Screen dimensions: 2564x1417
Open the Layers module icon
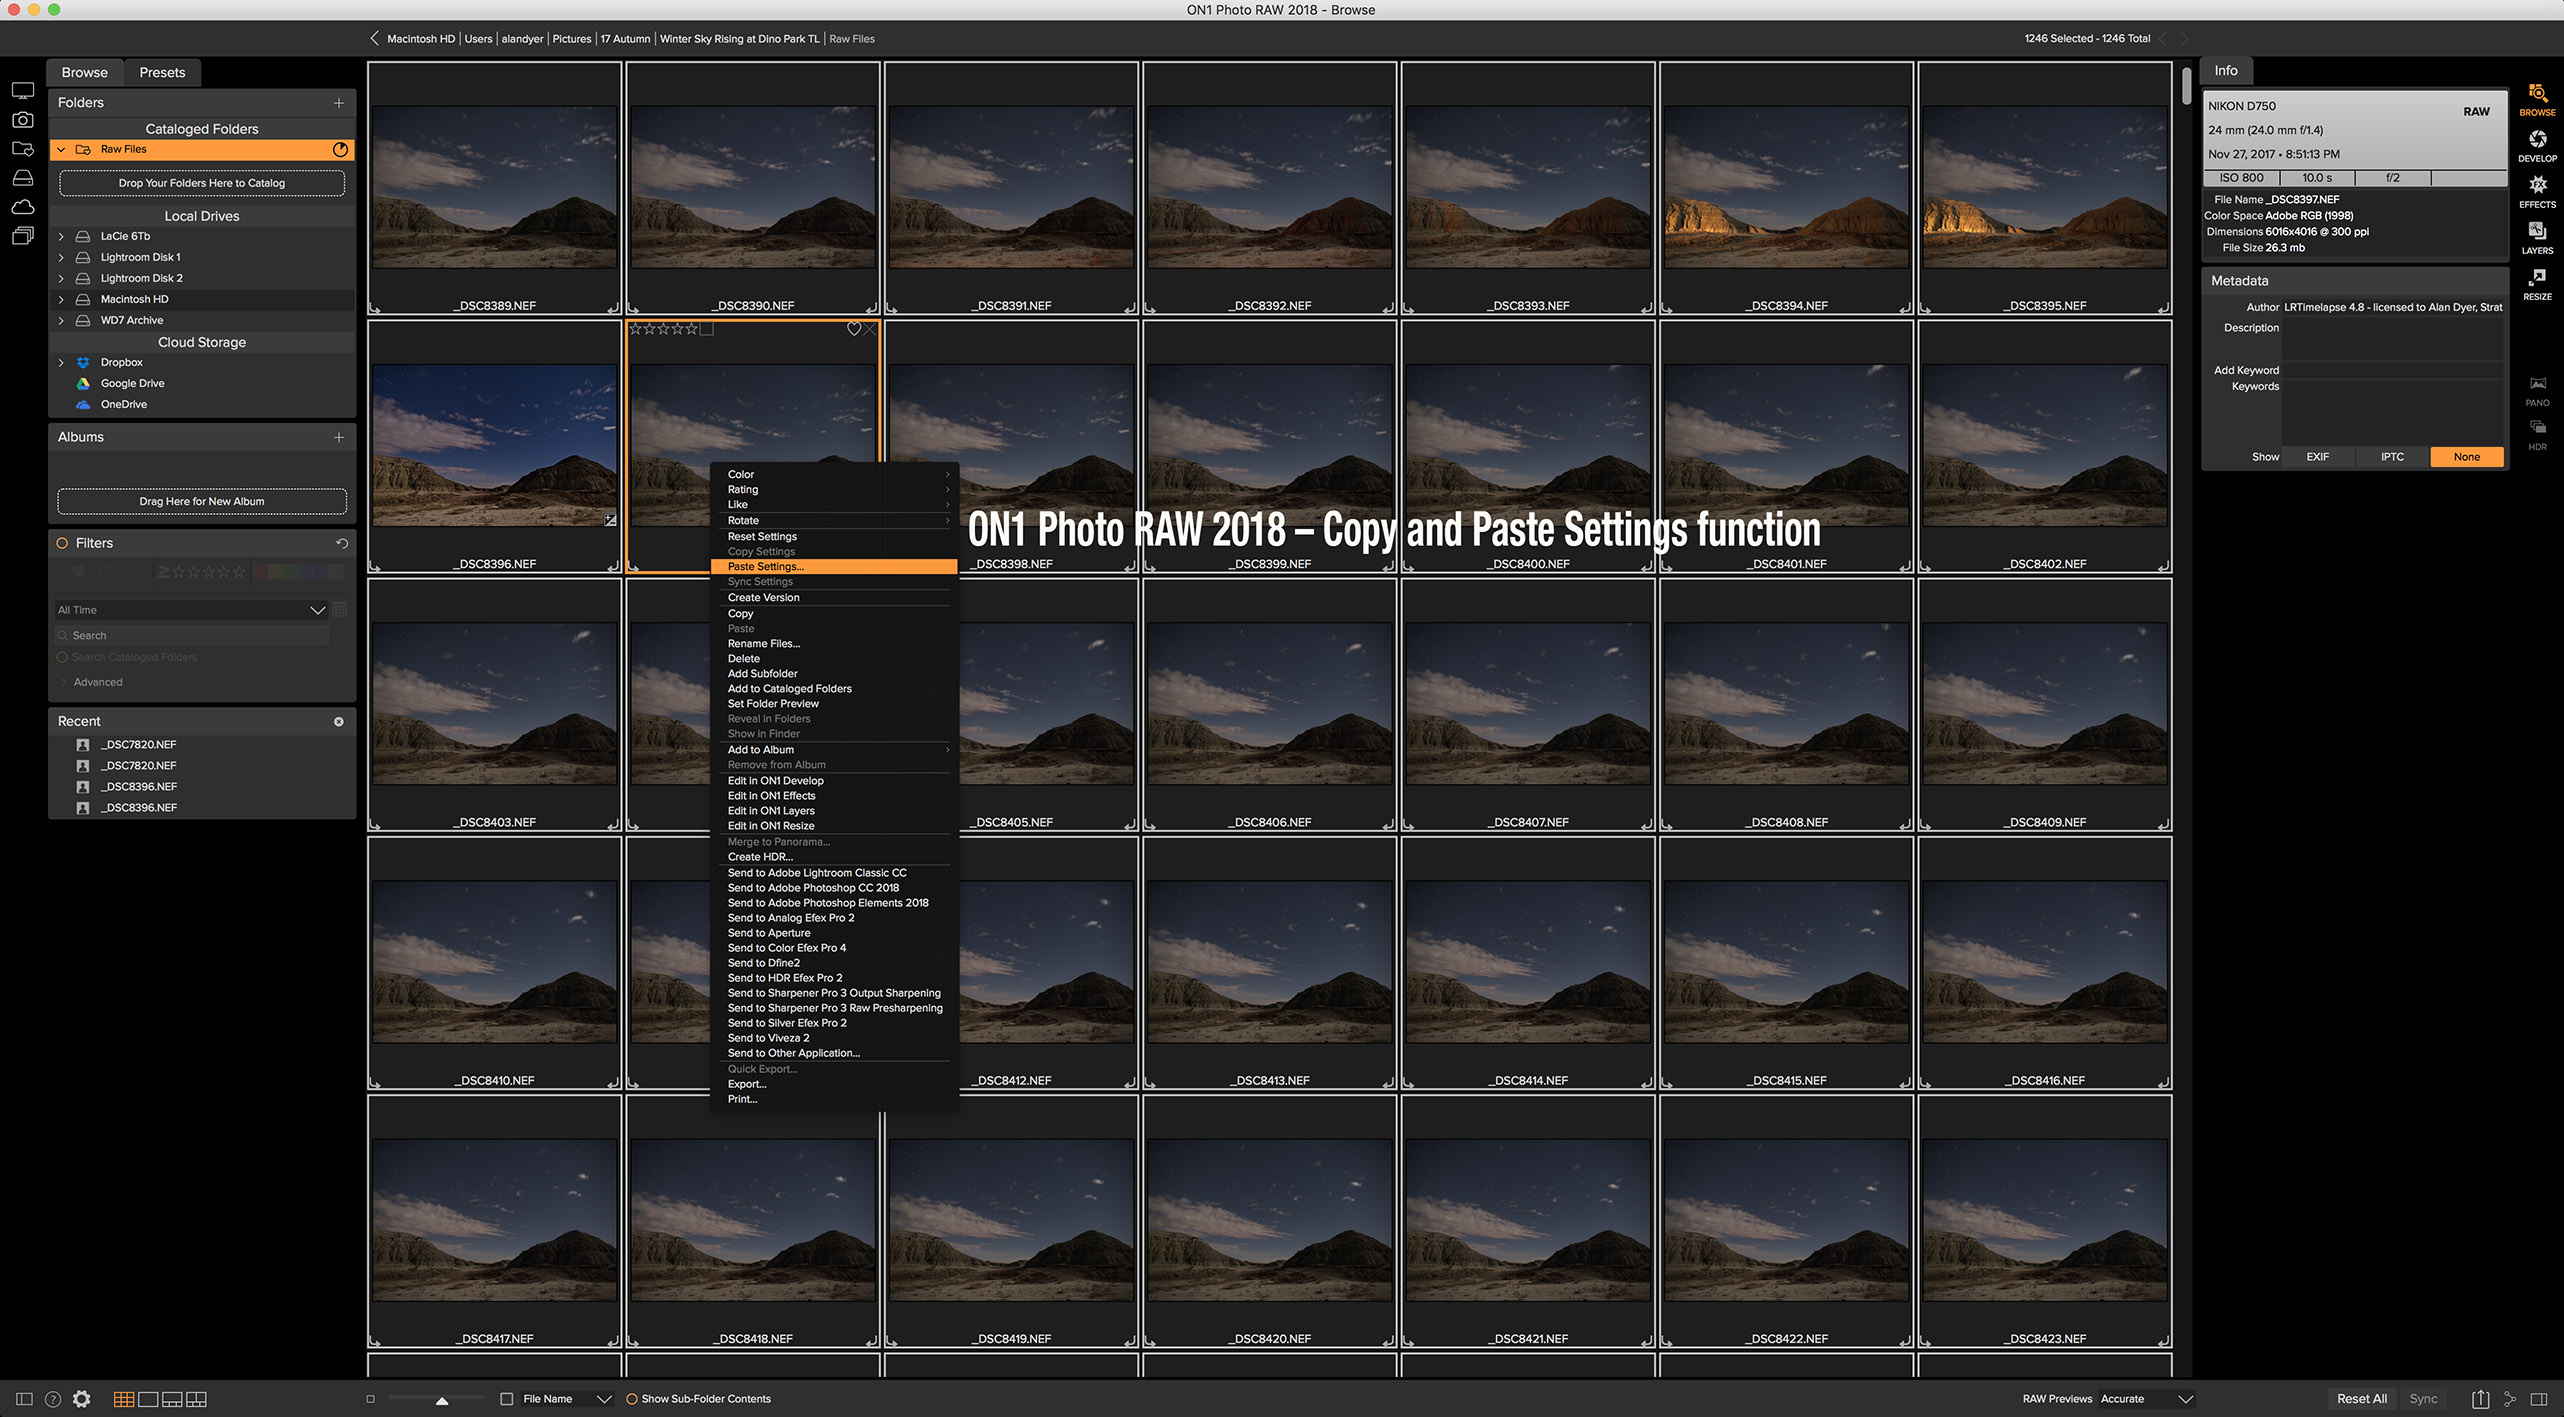click(2536, 234)
